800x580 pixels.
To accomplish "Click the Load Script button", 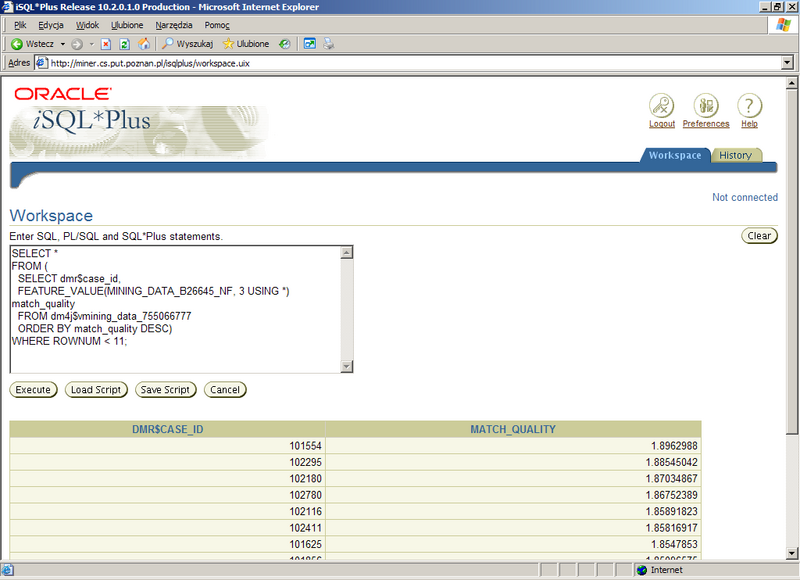I will click(x=96, y=390).
